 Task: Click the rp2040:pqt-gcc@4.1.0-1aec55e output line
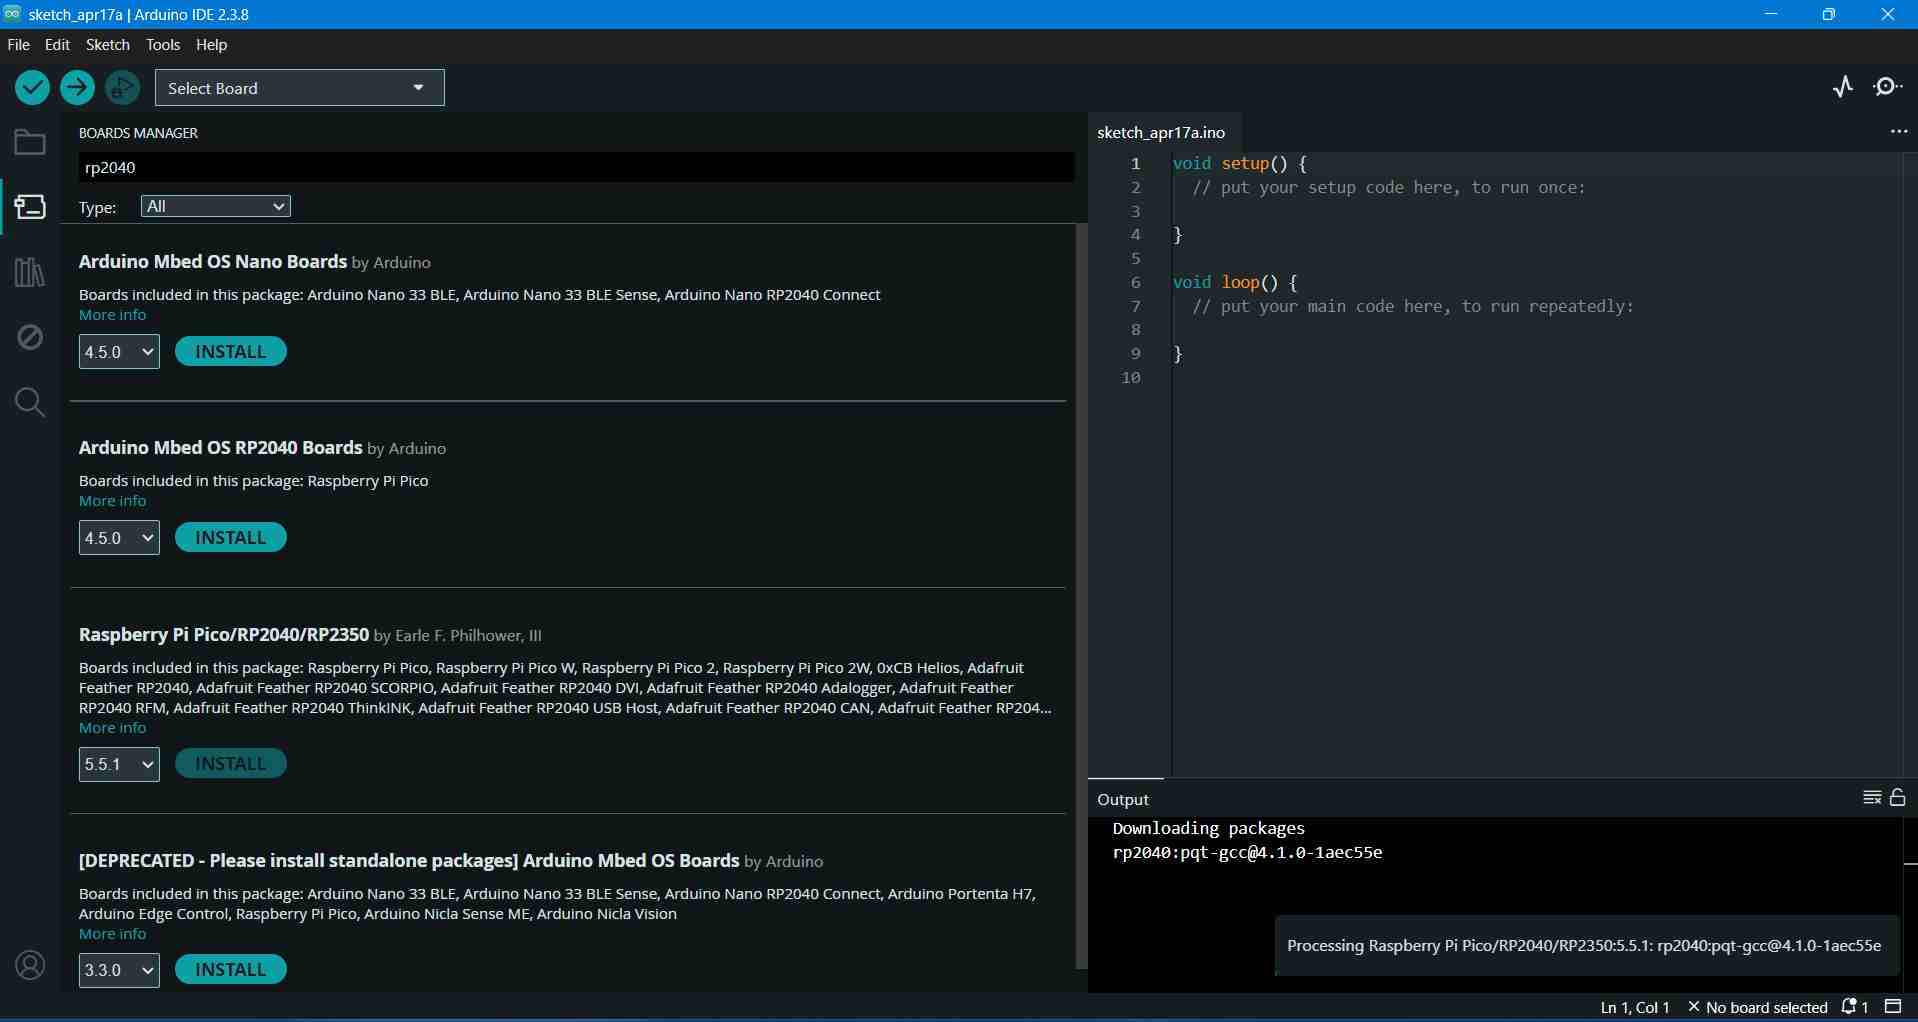1248,853
